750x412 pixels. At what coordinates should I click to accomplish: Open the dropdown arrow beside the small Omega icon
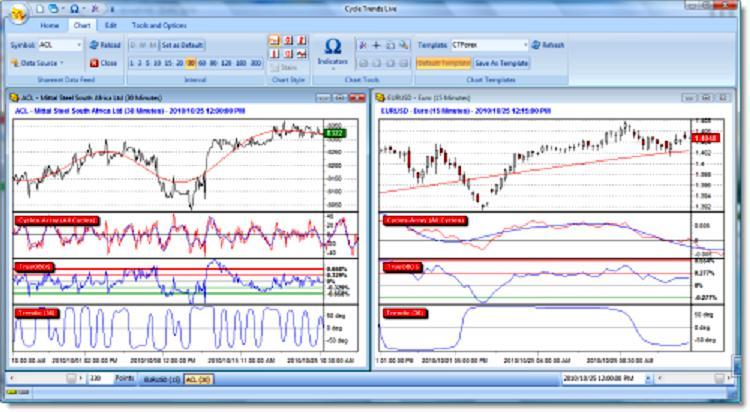tap(83, 9)
